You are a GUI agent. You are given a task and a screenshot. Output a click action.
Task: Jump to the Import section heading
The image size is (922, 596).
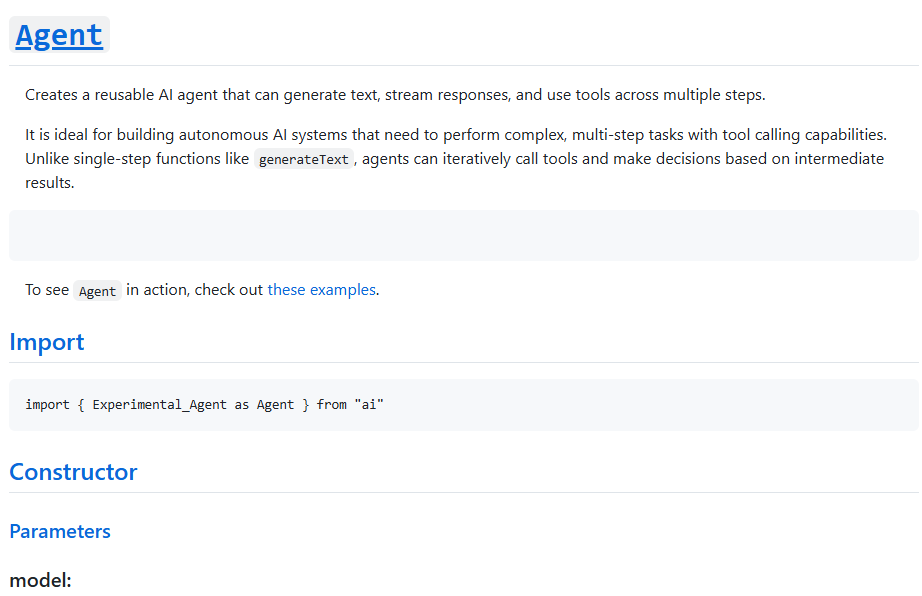coord(47,342)
